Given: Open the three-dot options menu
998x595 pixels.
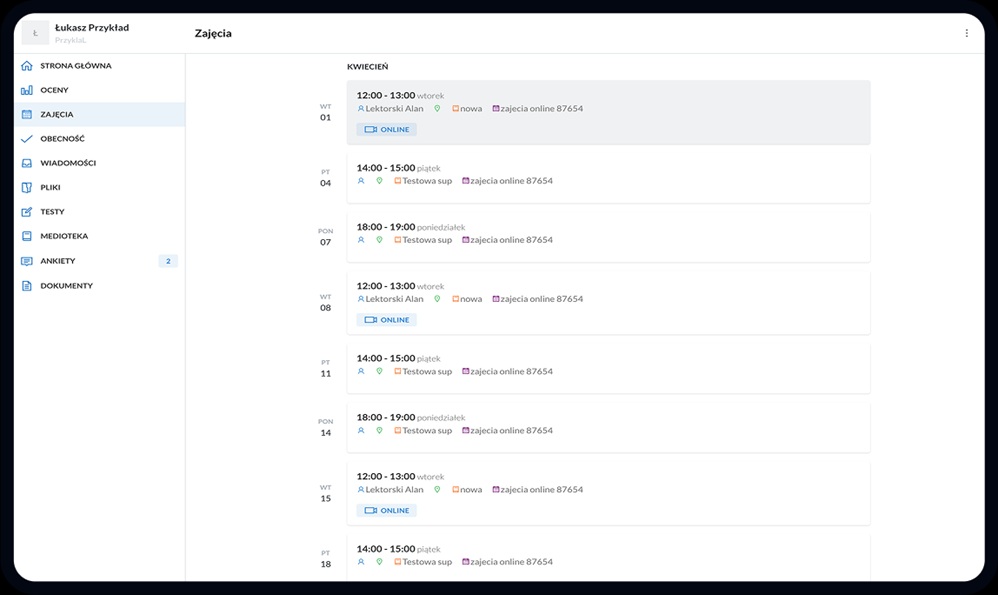Looking at the screenshot, I should (966, 33).
